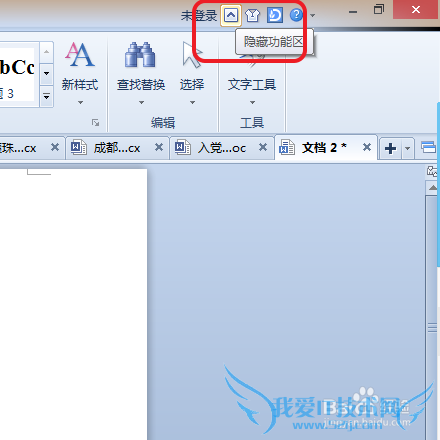Expand the 选择 dropdown arrow

coord(192,103)
